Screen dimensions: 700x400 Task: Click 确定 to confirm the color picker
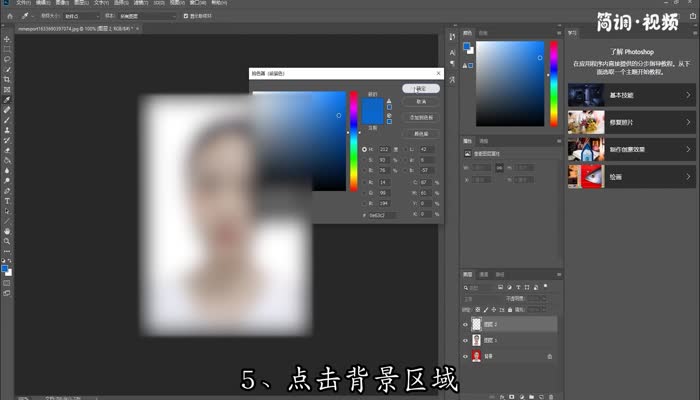click(421, 88)
